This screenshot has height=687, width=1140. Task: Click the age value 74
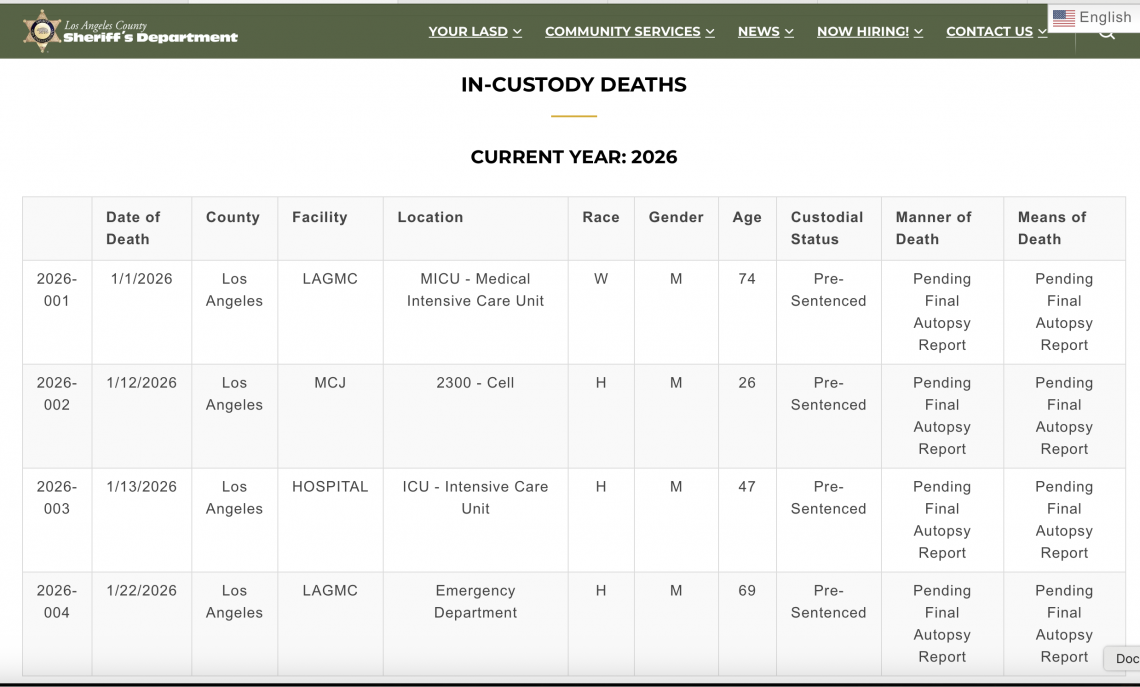[x=747, y=279]
